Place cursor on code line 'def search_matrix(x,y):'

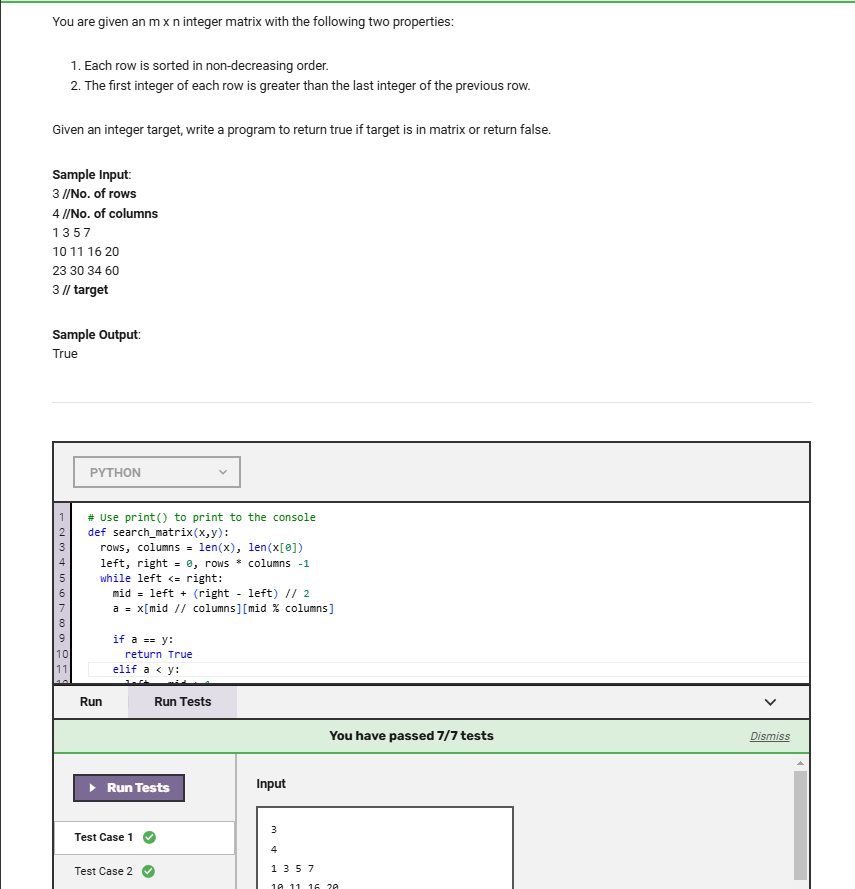coord(158,532)
